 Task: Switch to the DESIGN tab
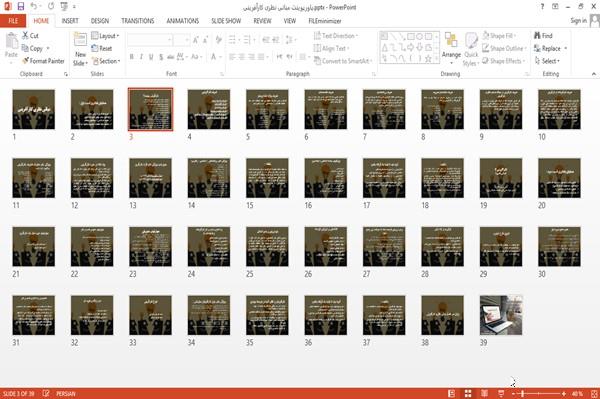coord(100,21)
